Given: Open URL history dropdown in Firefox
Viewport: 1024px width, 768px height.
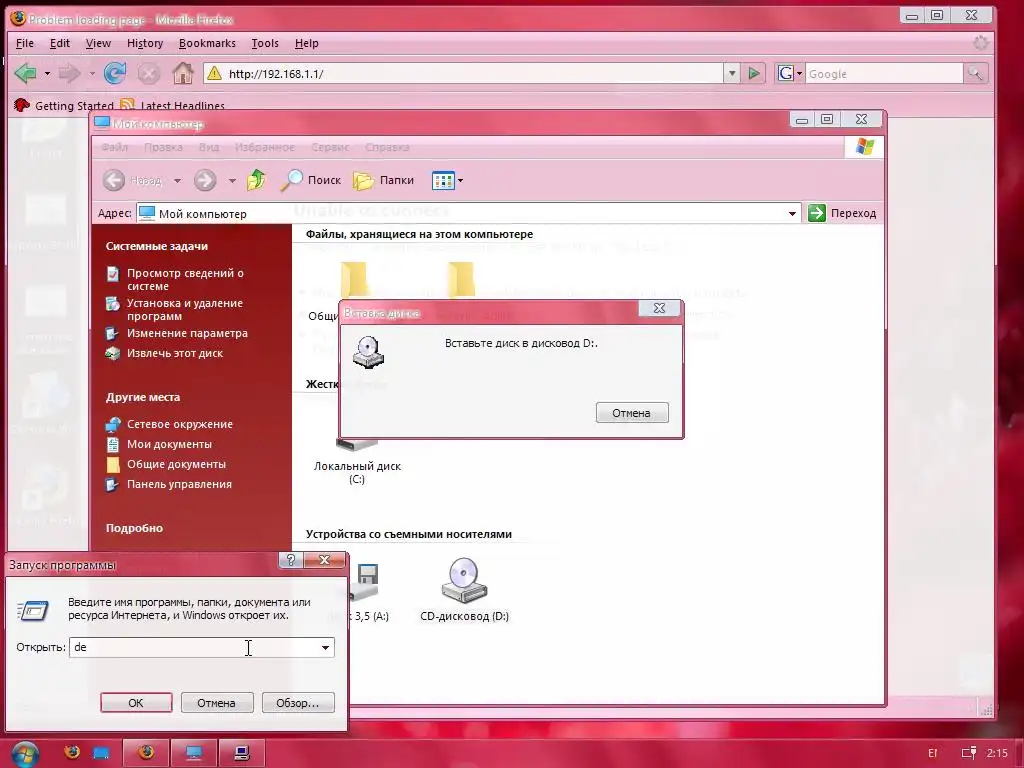Looking at the screenshot, I should point(731,73).
